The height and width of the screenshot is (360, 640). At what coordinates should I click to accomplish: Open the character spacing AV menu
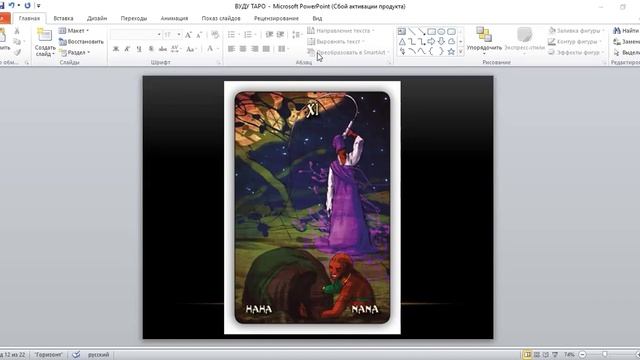tap(176, 49)
